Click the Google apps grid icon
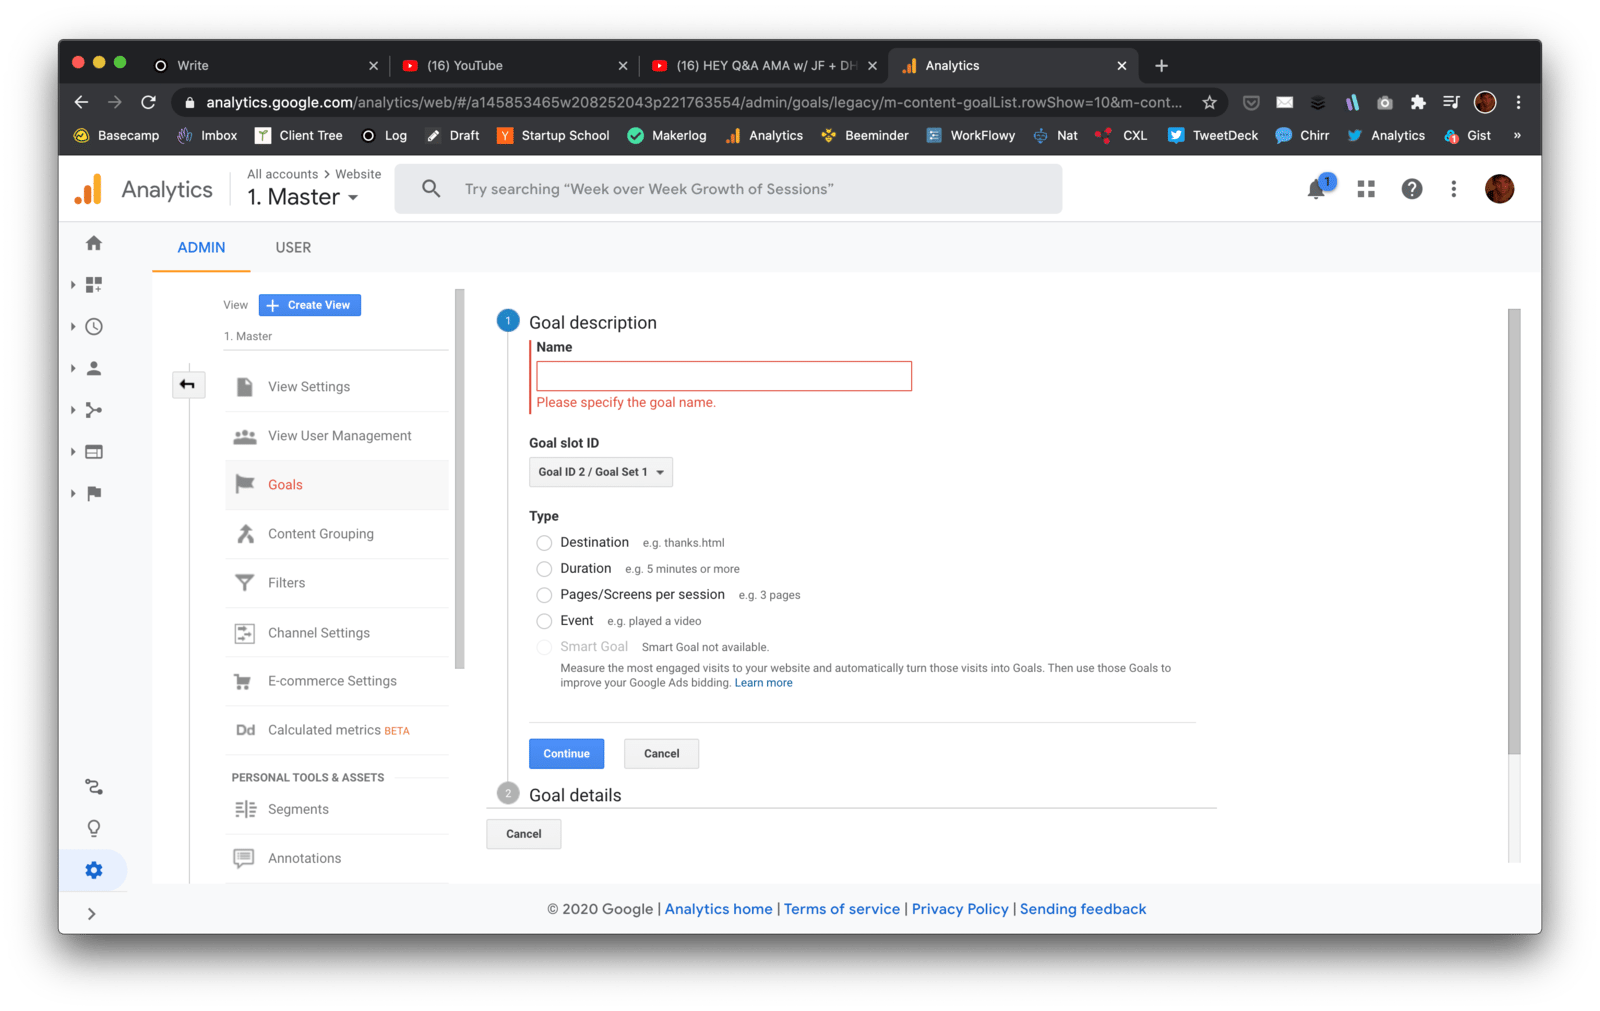 (x=1366, y=189)
